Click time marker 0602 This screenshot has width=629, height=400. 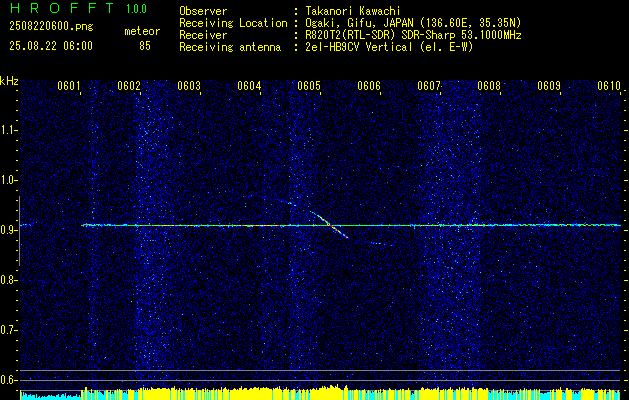129,85
